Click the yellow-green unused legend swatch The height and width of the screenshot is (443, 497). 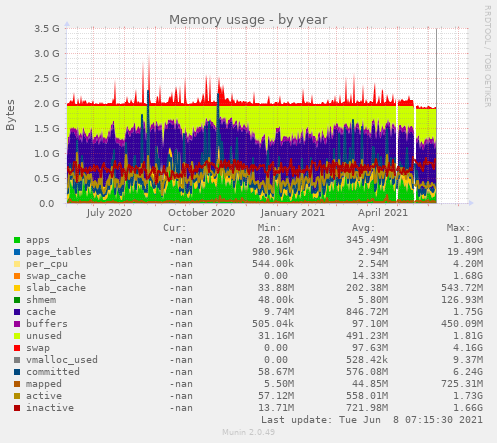17,336
